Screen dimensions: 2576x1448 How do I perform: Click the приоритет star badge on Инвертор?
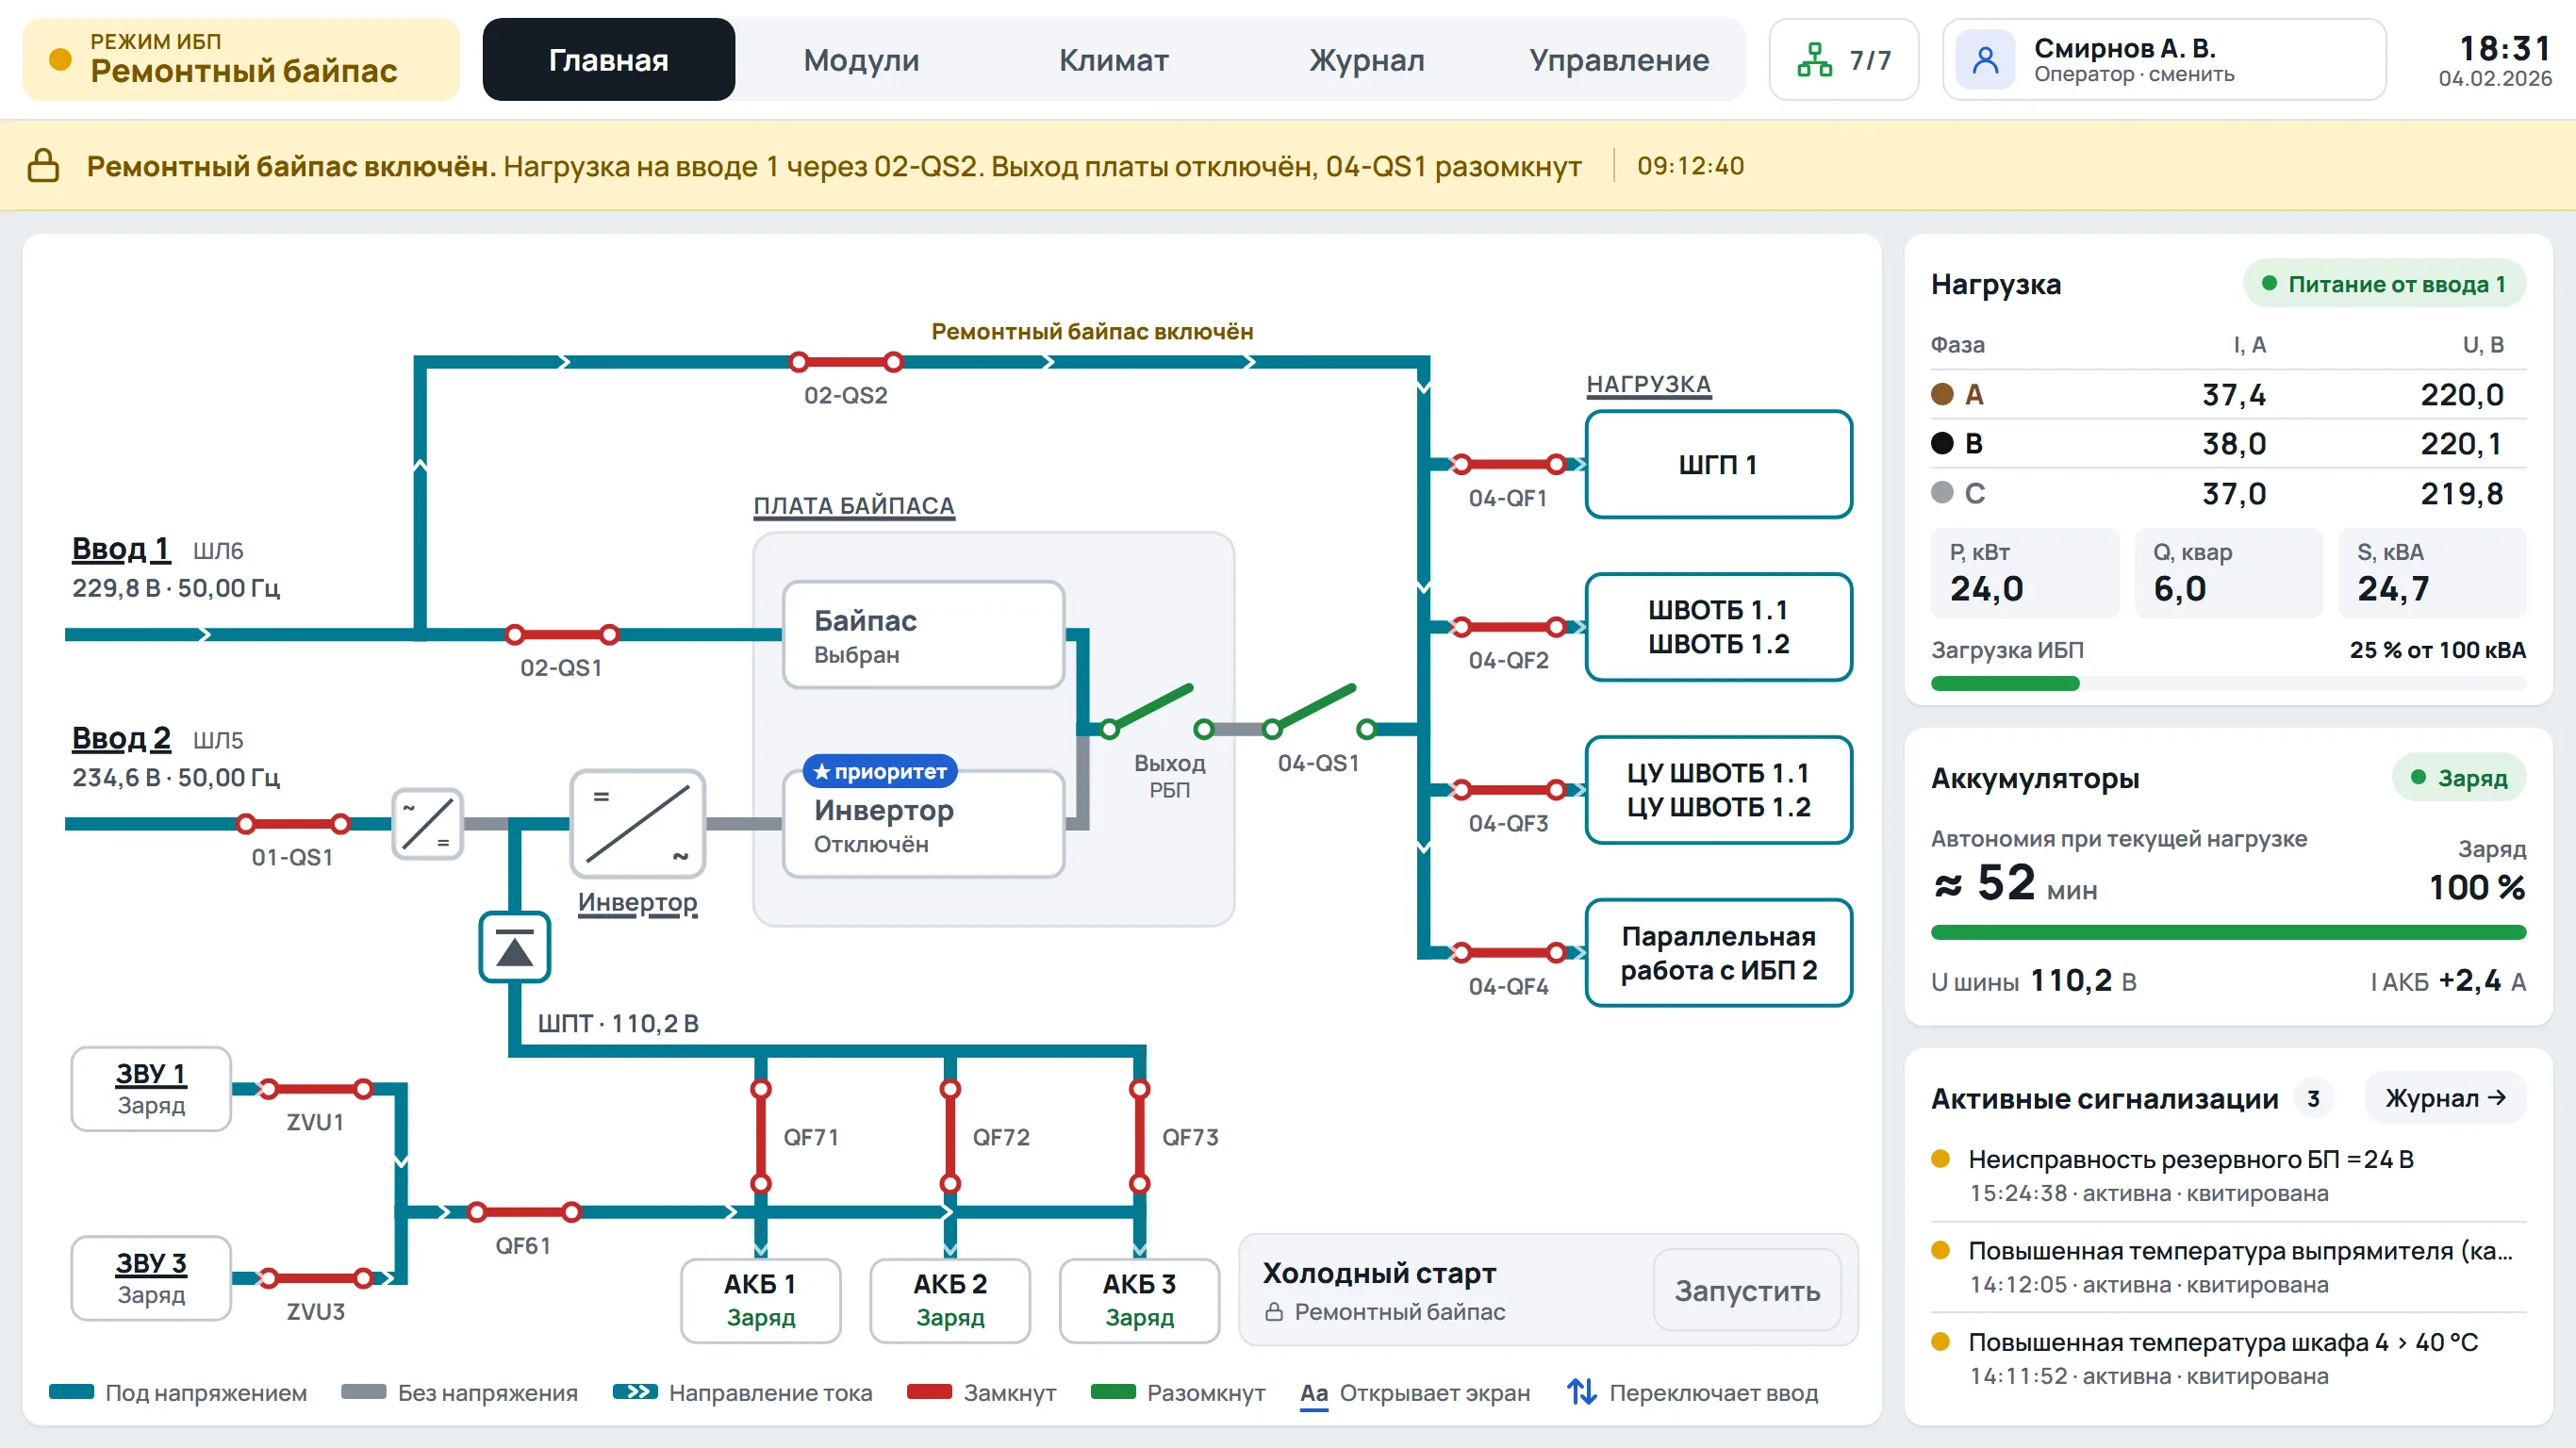click(x=880, y=771)
